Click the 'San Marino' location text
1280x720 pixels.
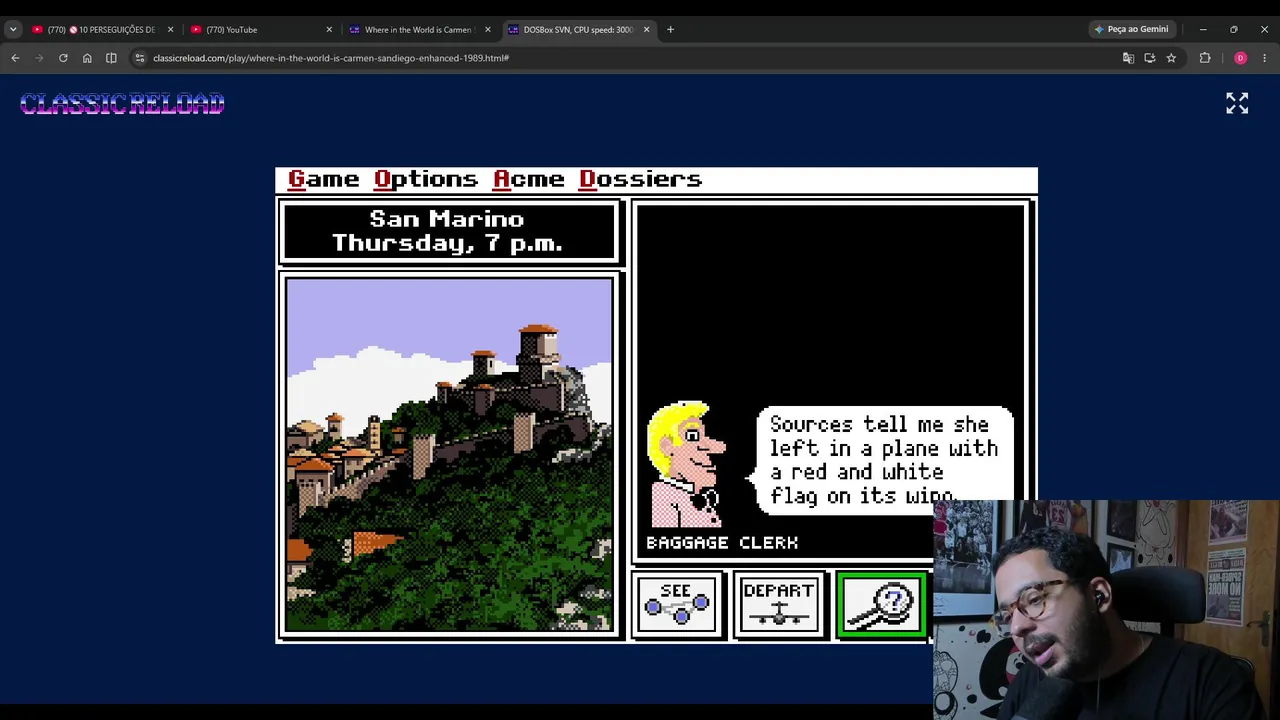447,219
